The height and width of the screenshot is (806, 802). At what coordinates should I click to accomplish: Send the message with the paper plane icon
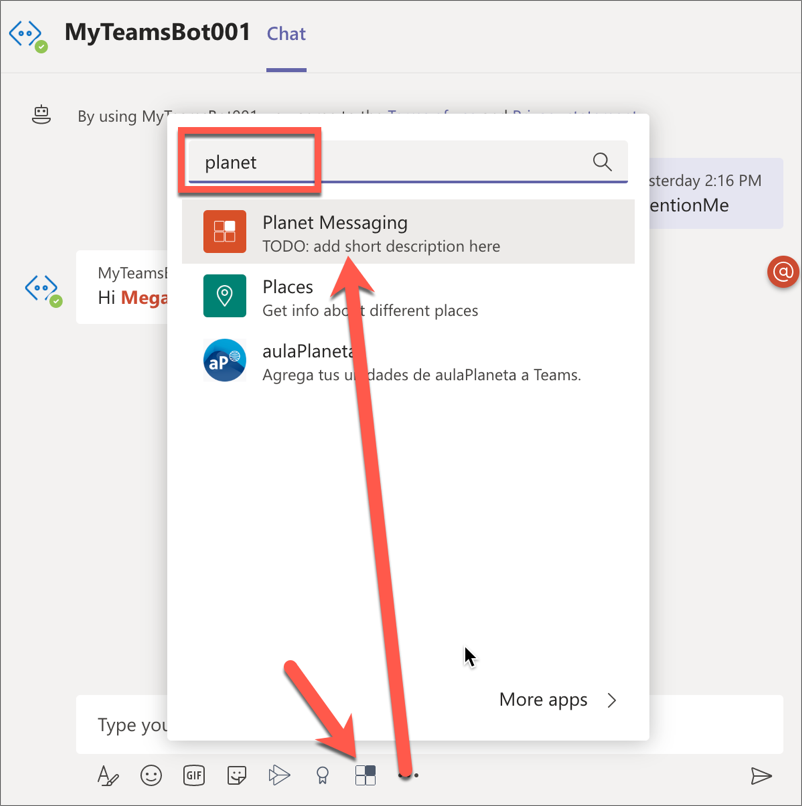(761, 776)
